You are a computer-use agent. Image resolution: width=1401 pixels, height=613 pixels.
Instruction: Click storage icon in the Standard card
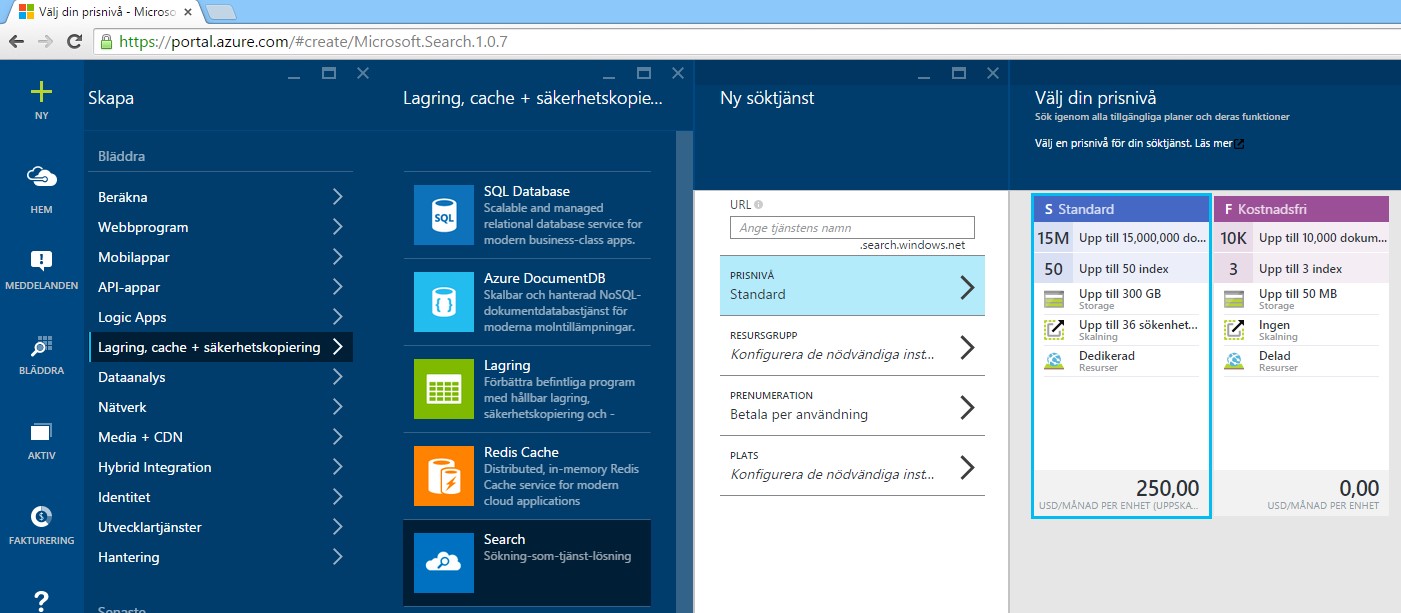click(x=1055, y=299)
